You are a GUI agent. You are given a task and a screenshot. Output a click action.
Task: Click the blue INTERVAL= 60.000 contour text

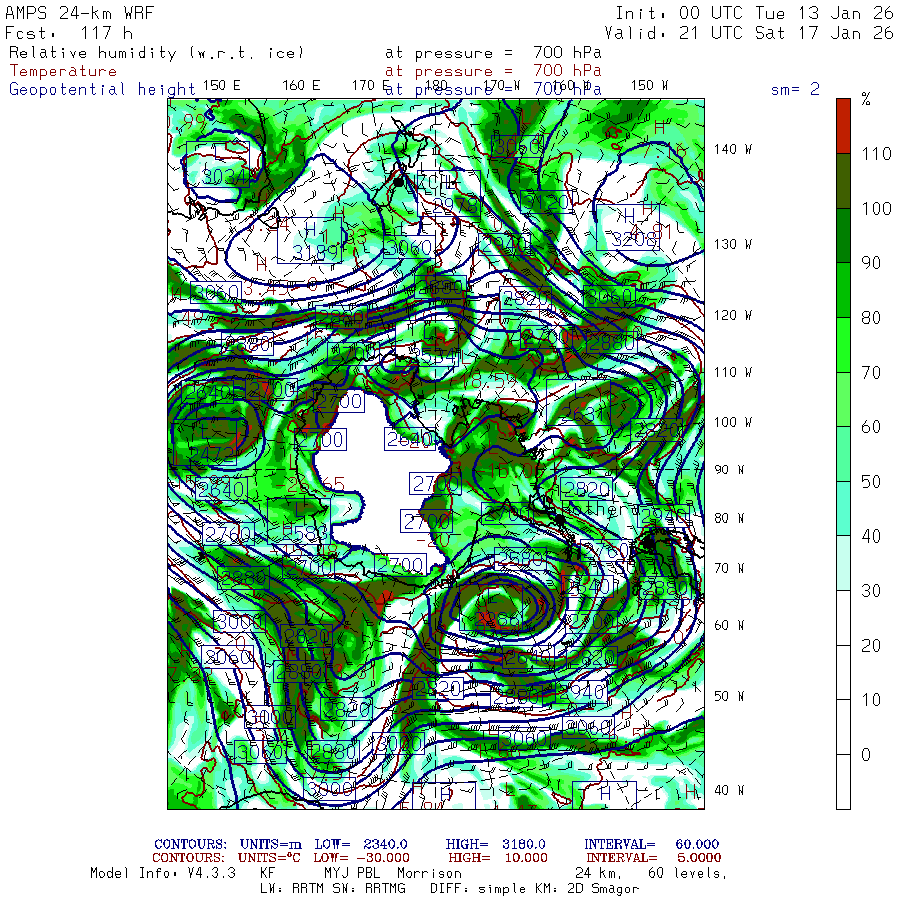(651, 844)
